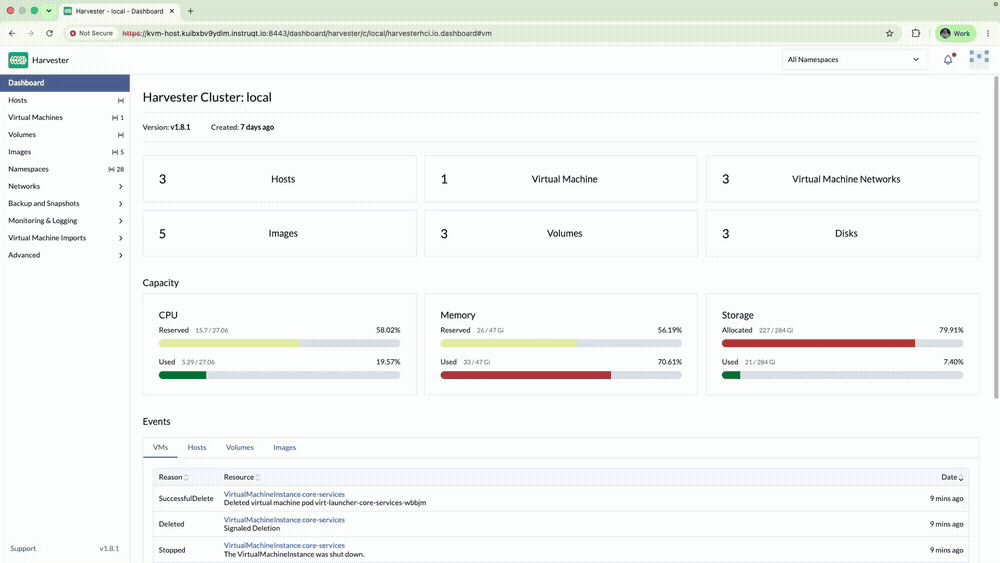Click the Harvester logo icon
Viewport: 1000px width, 563px height.
point(18,60)
